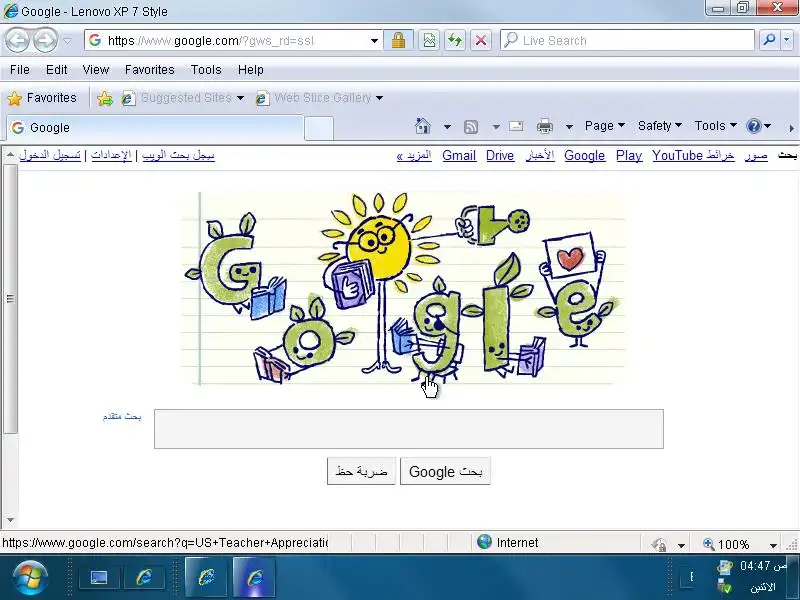Open the command bar Tools menu
Image resolution: width=800 pixels, height=600 pixels.
tap(715, 126)
